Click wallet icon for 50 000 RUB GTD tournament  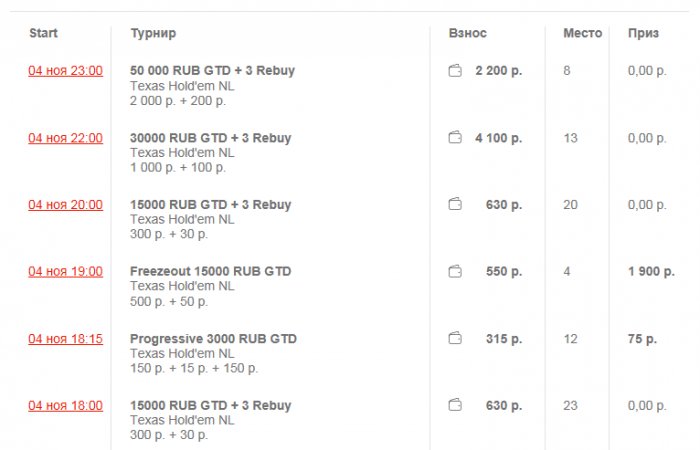456,71
